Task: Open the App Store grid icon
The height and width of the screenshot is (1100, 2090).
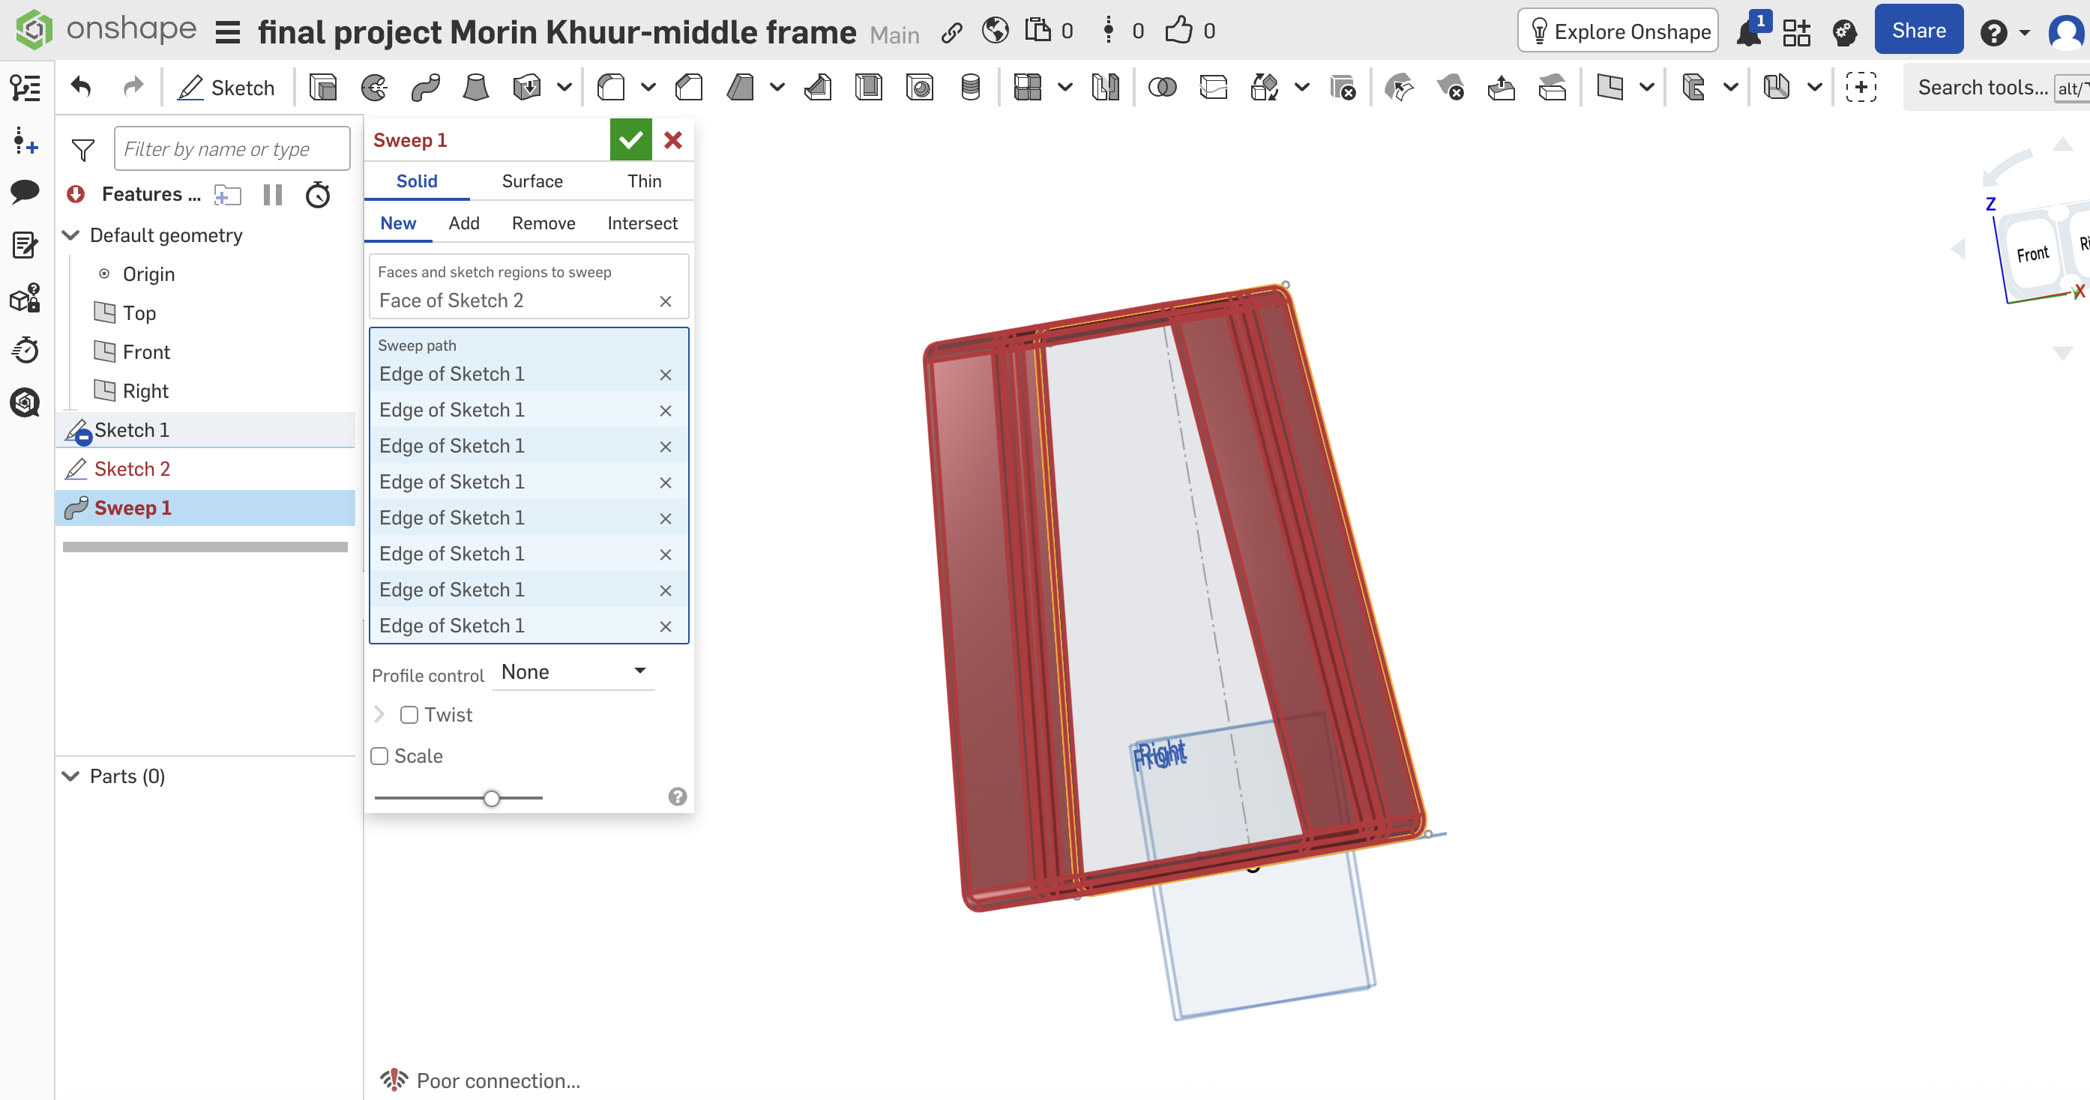Action: 1797,32
